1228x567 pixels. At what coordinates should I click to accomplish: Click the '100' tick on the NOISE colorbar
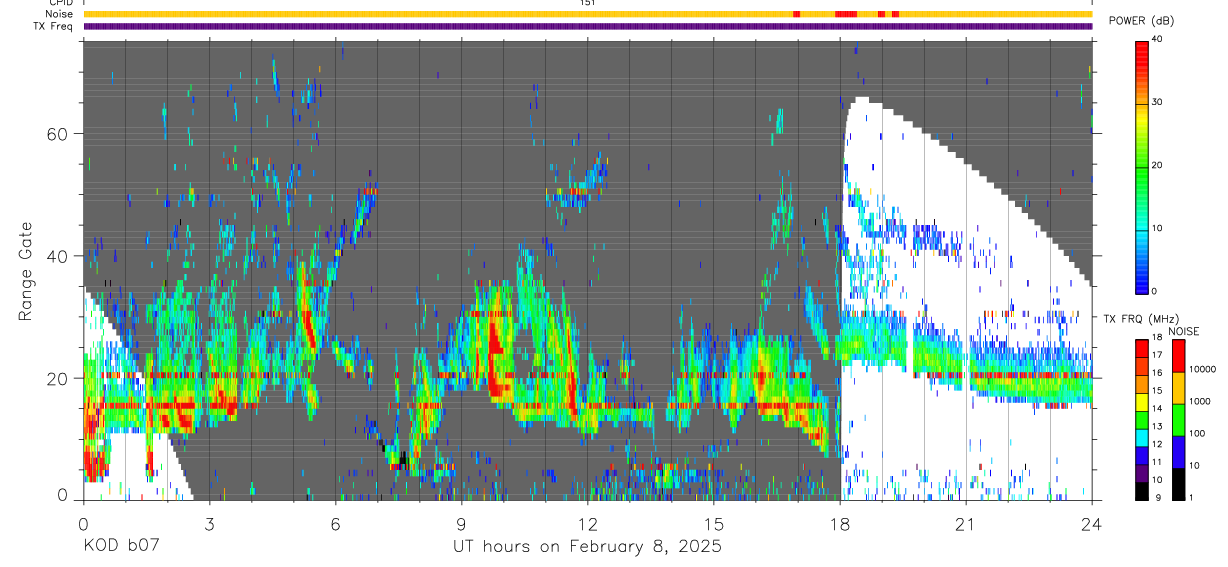(x=1196, y=433)
